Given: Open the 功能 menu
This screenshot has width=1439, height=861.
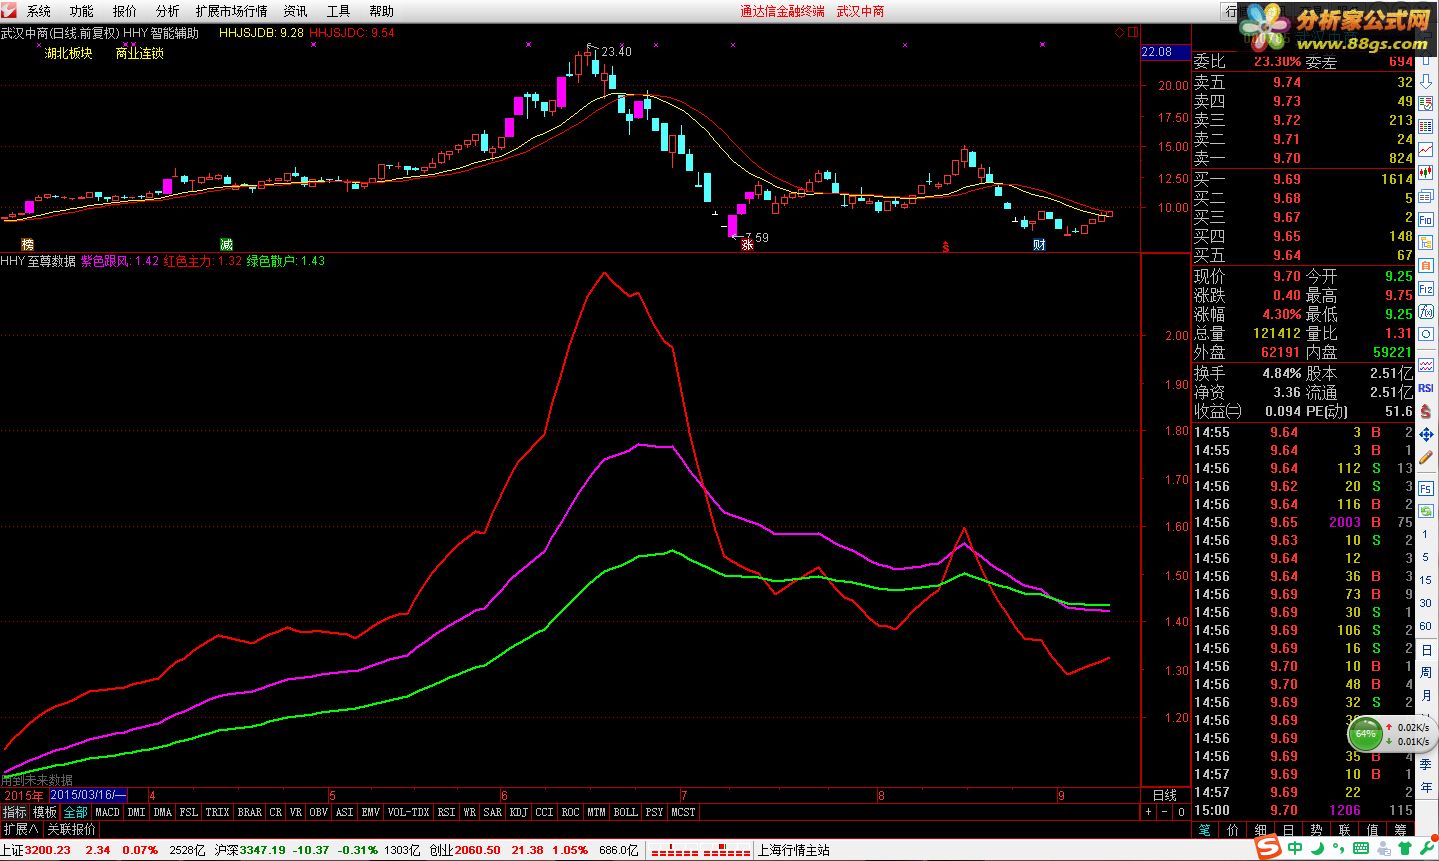Looking at the screenshot, I should coord(82,11).
